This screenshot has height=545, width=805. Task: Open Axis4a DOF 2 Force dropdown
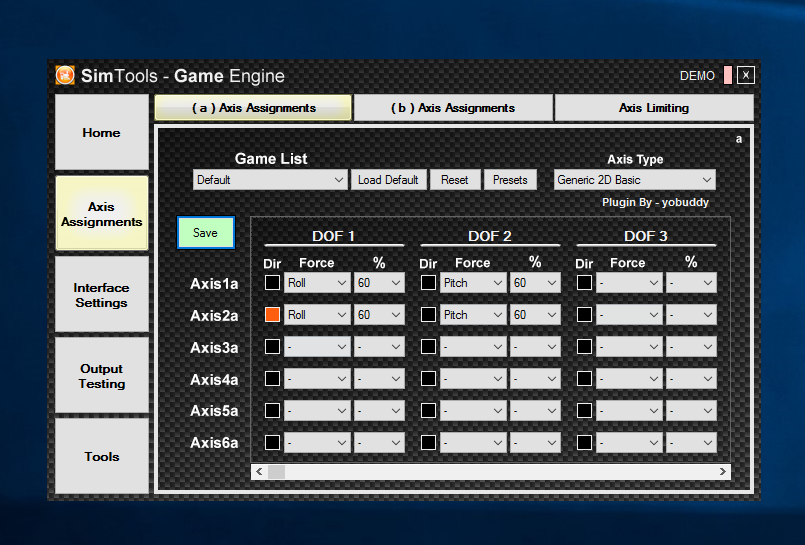[x=473, y=379]
